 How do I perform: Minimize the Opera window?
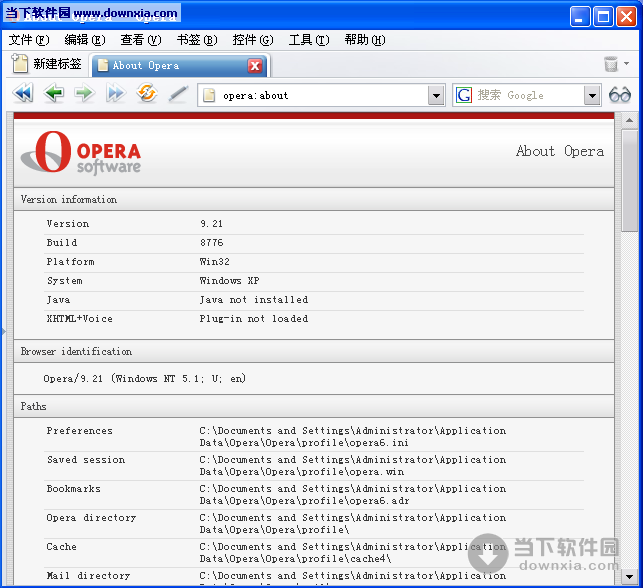pyautogui.click(x=580, y=17)
